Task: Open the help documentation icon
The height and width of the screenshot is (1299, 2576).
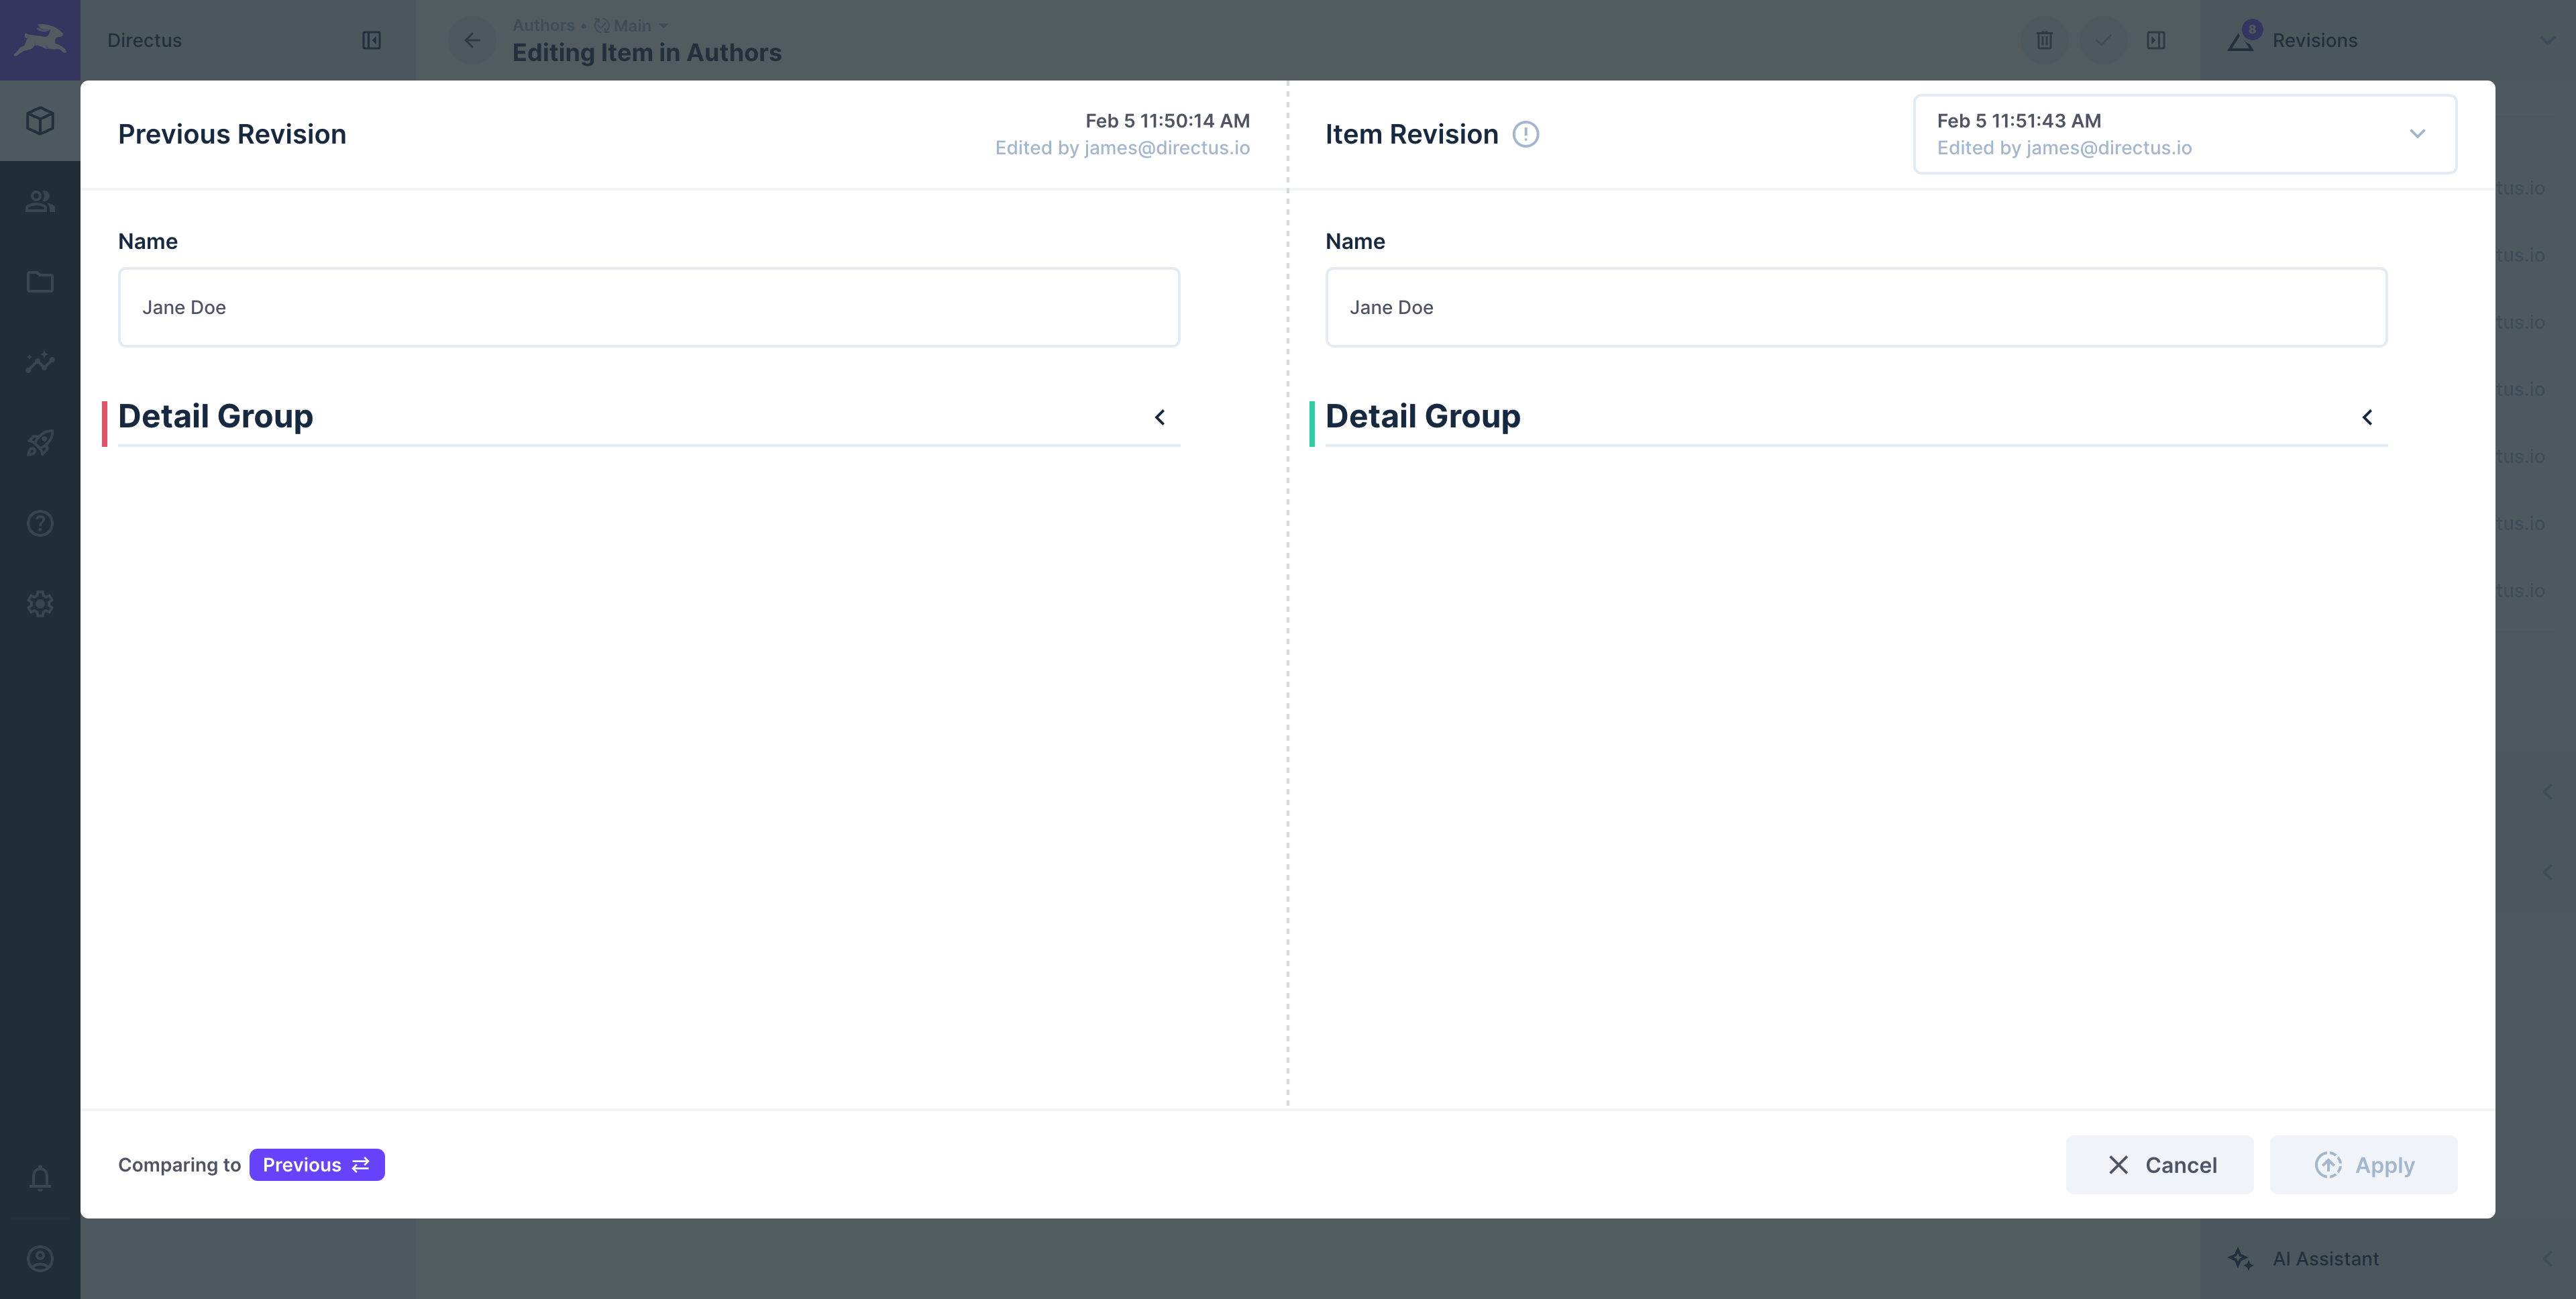Action: tap(40, 523)
